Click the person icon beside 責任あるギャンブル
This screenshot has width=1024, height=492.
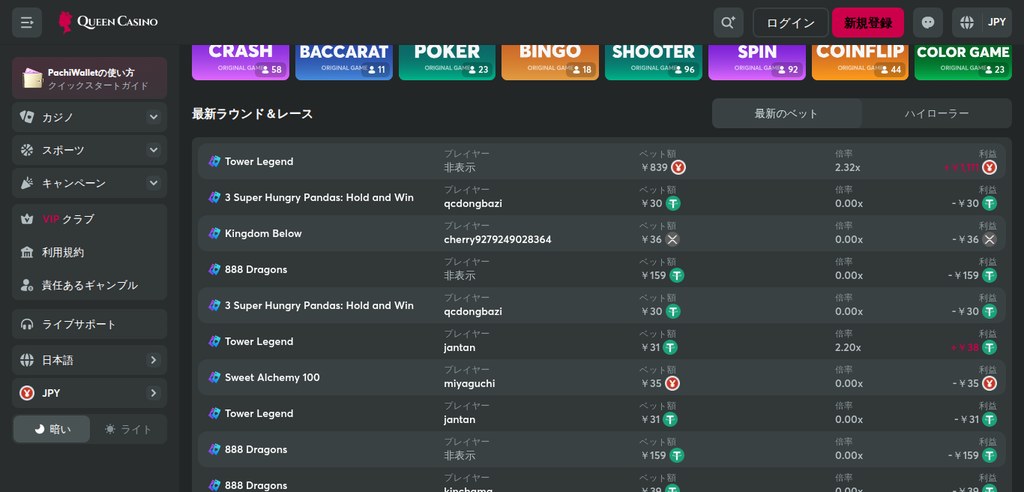[27, 286]
